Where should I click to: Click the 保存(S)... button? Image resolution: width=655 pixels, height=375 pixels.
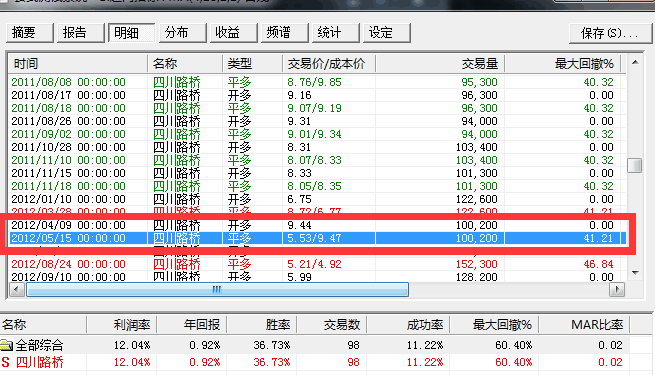coord(610,33)
